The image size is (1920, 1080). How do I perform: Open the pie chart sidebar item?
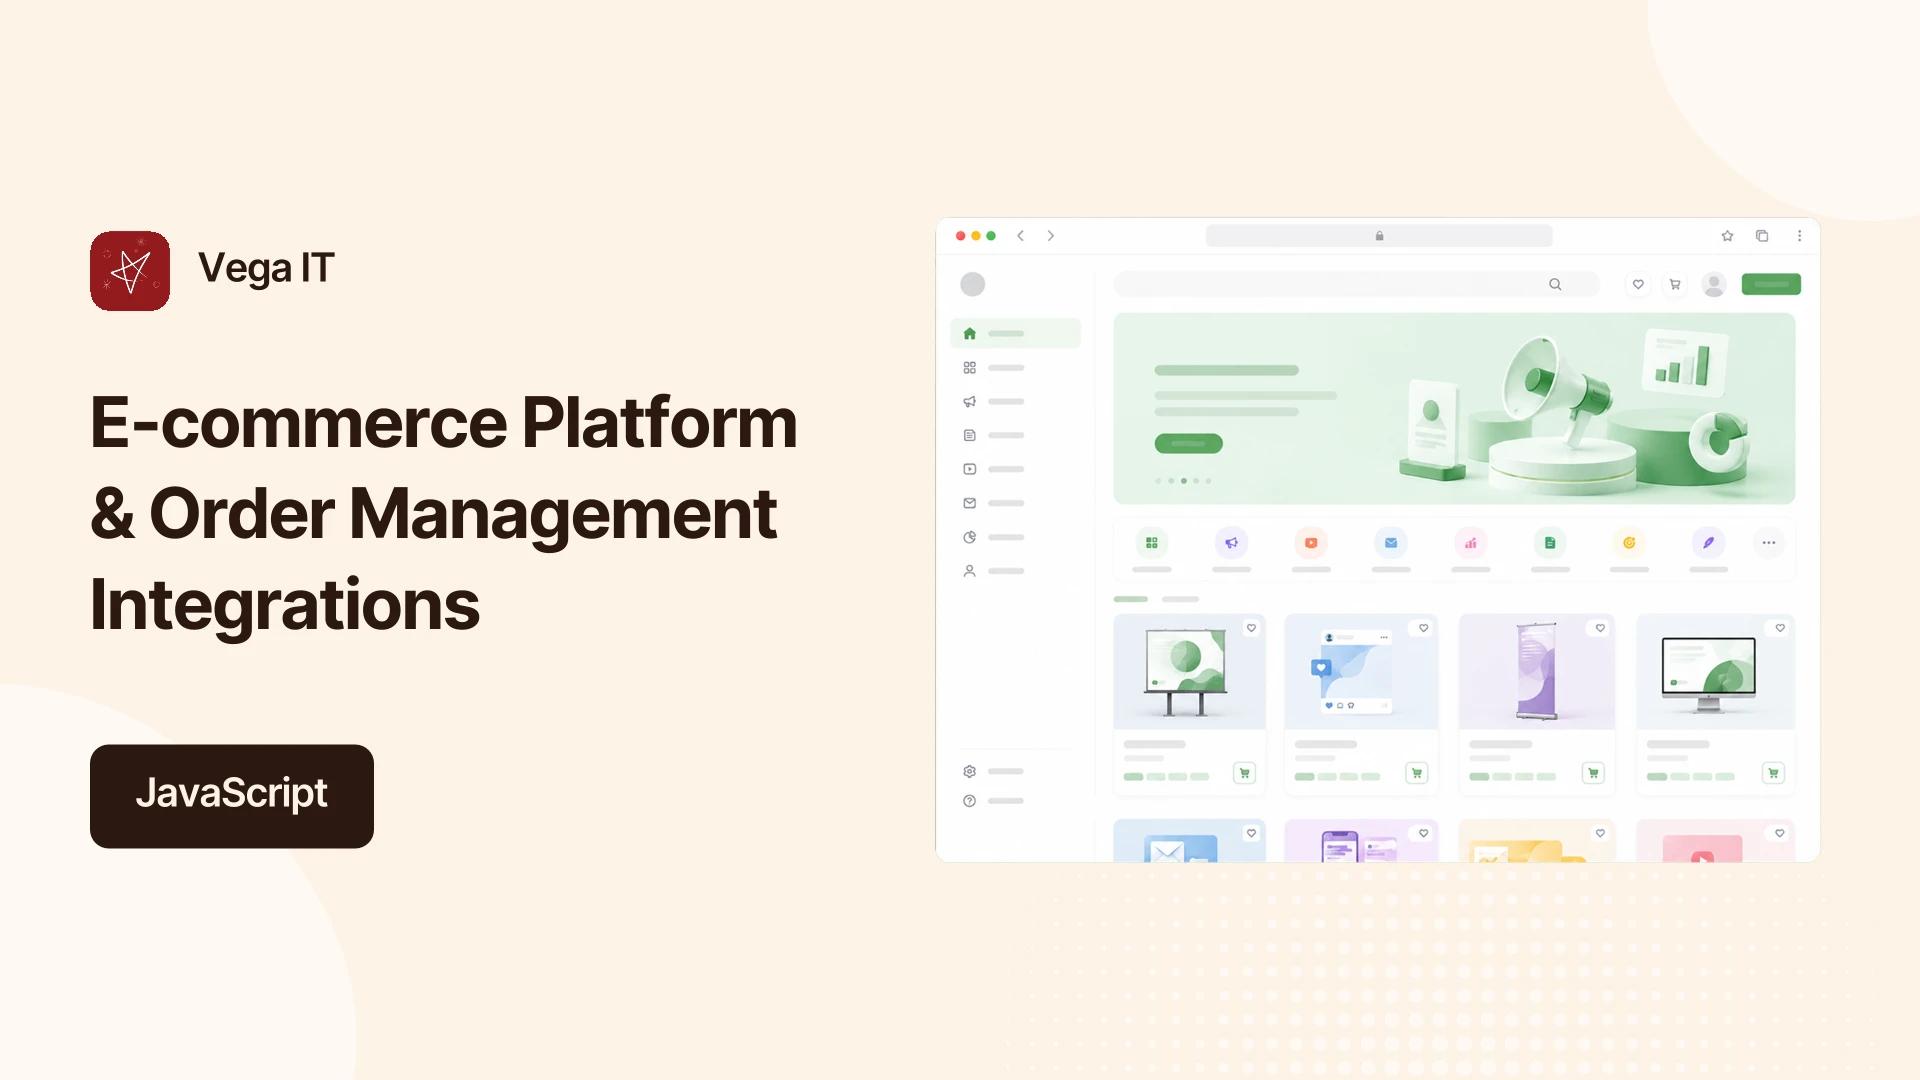994,537
